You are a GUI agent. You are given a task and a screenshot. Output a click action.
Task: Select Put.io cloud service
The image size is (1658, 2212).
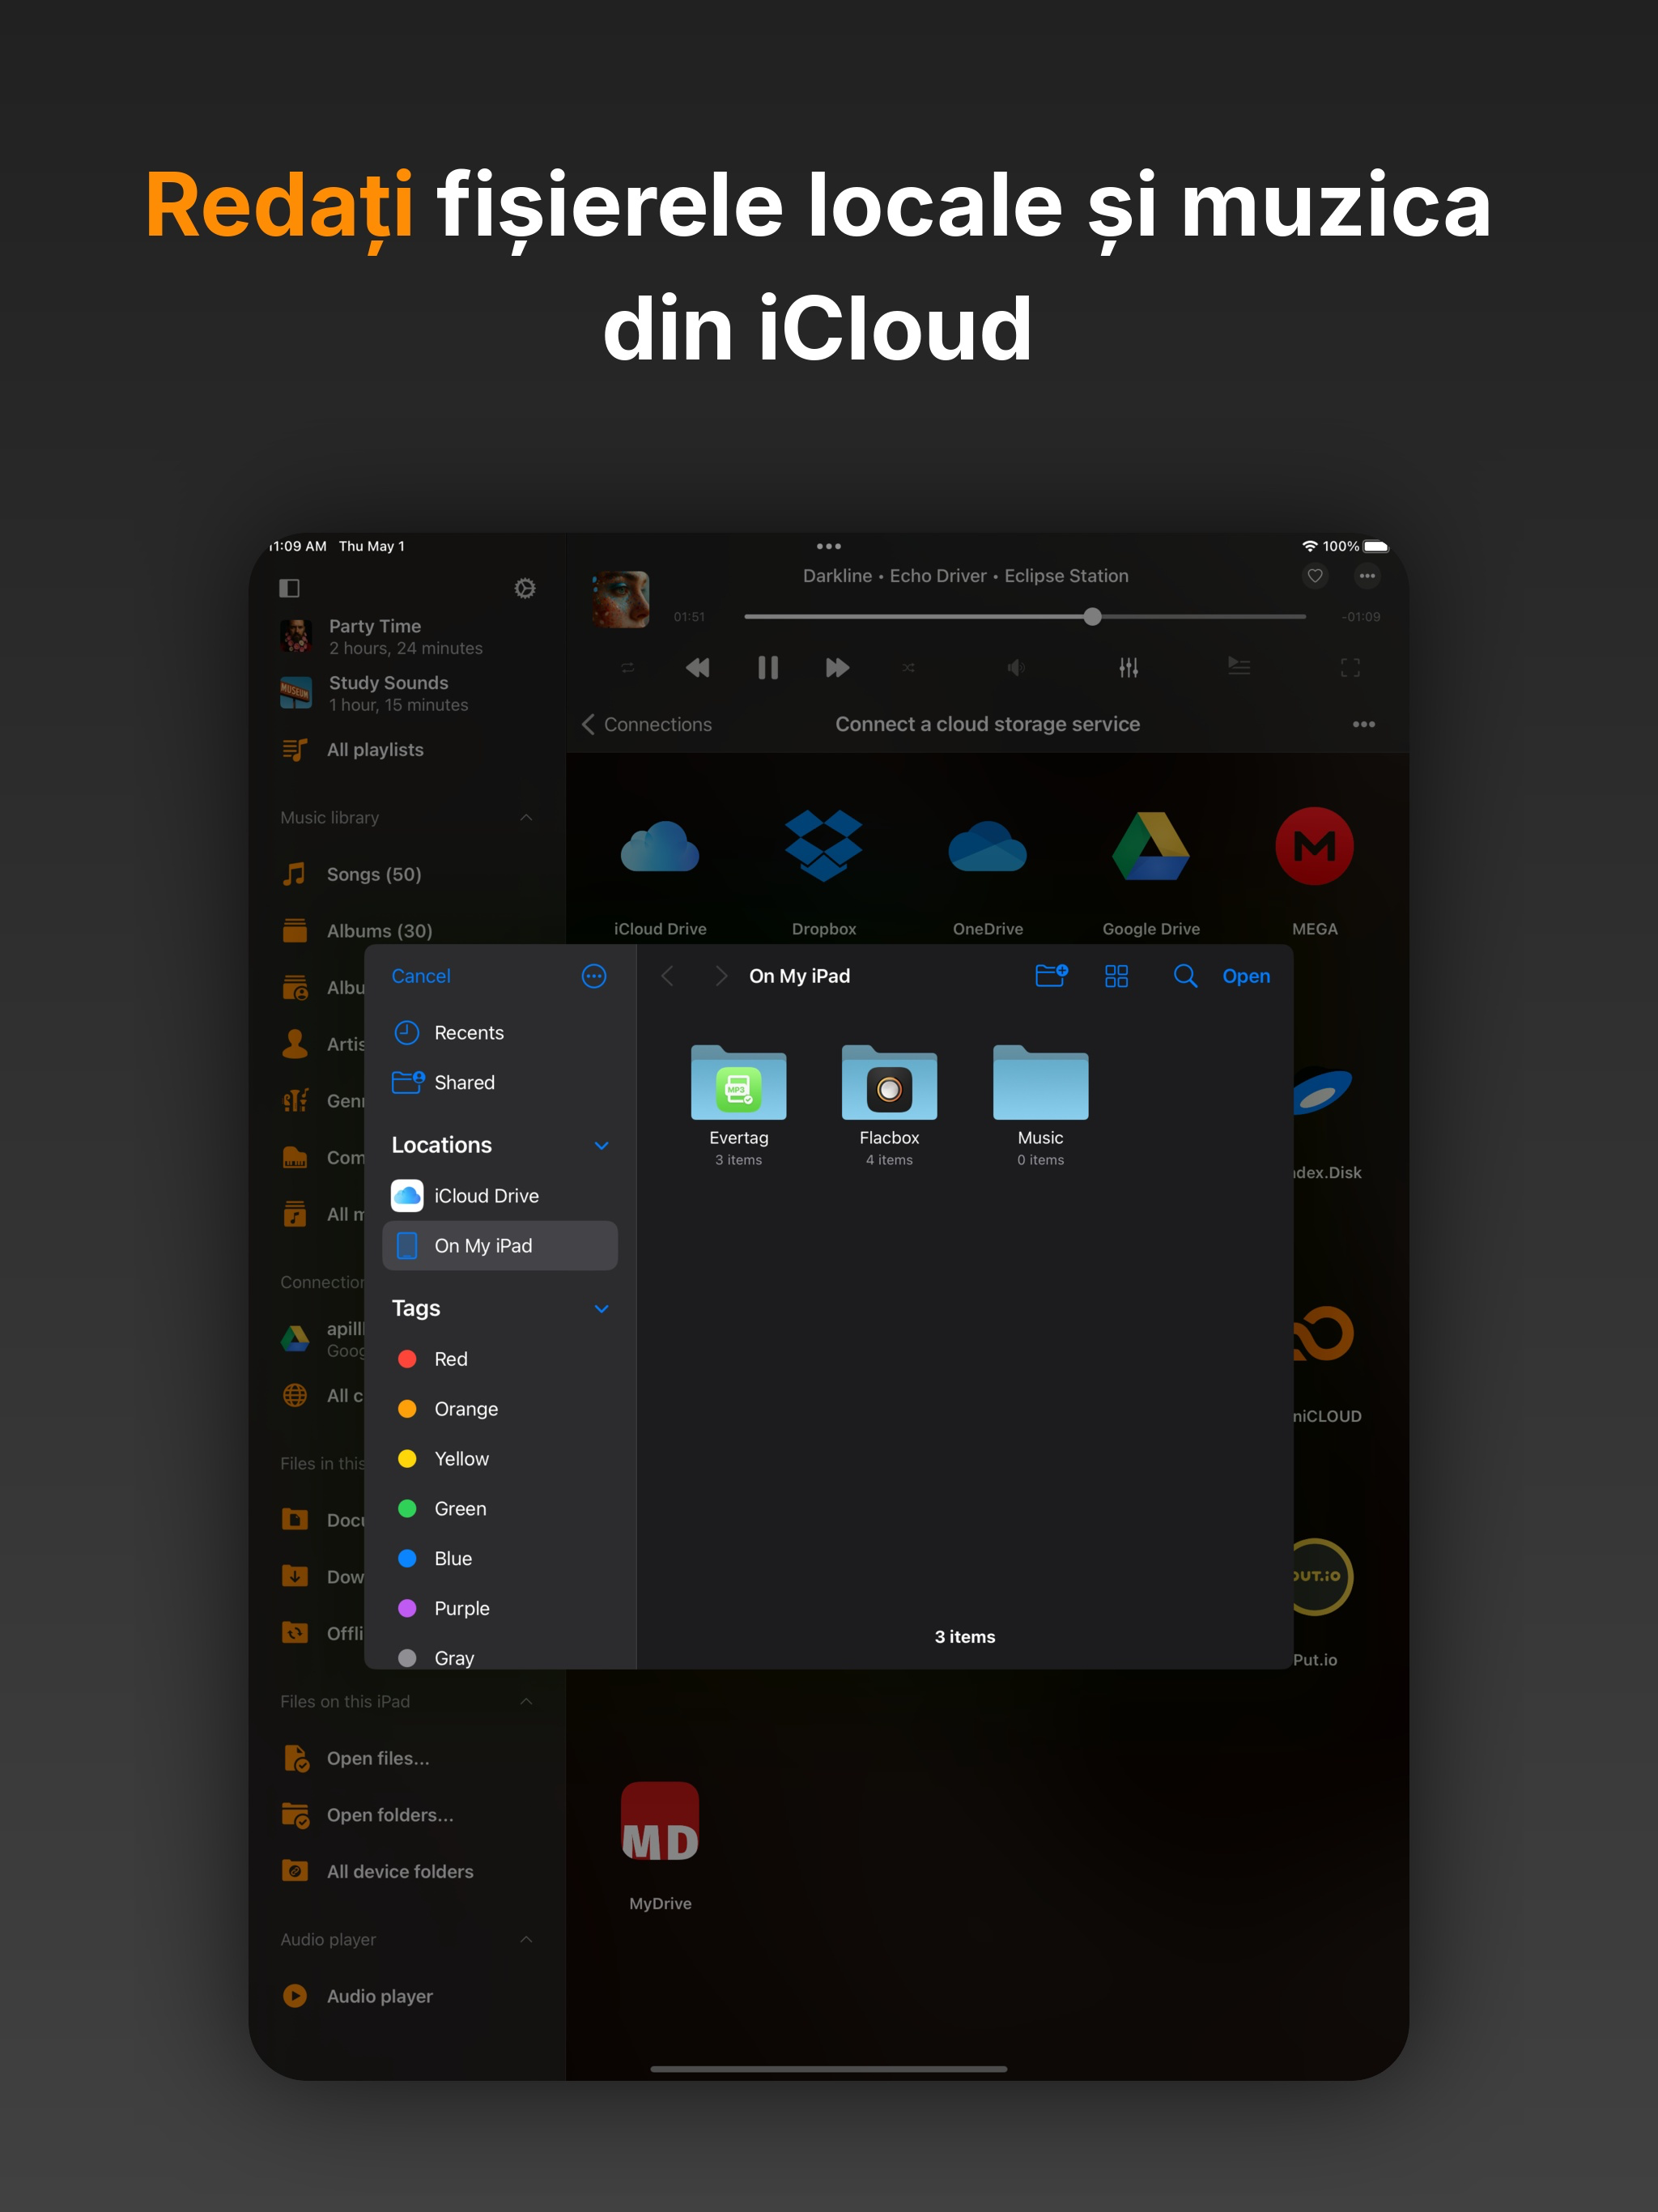coord(1323,1603)
